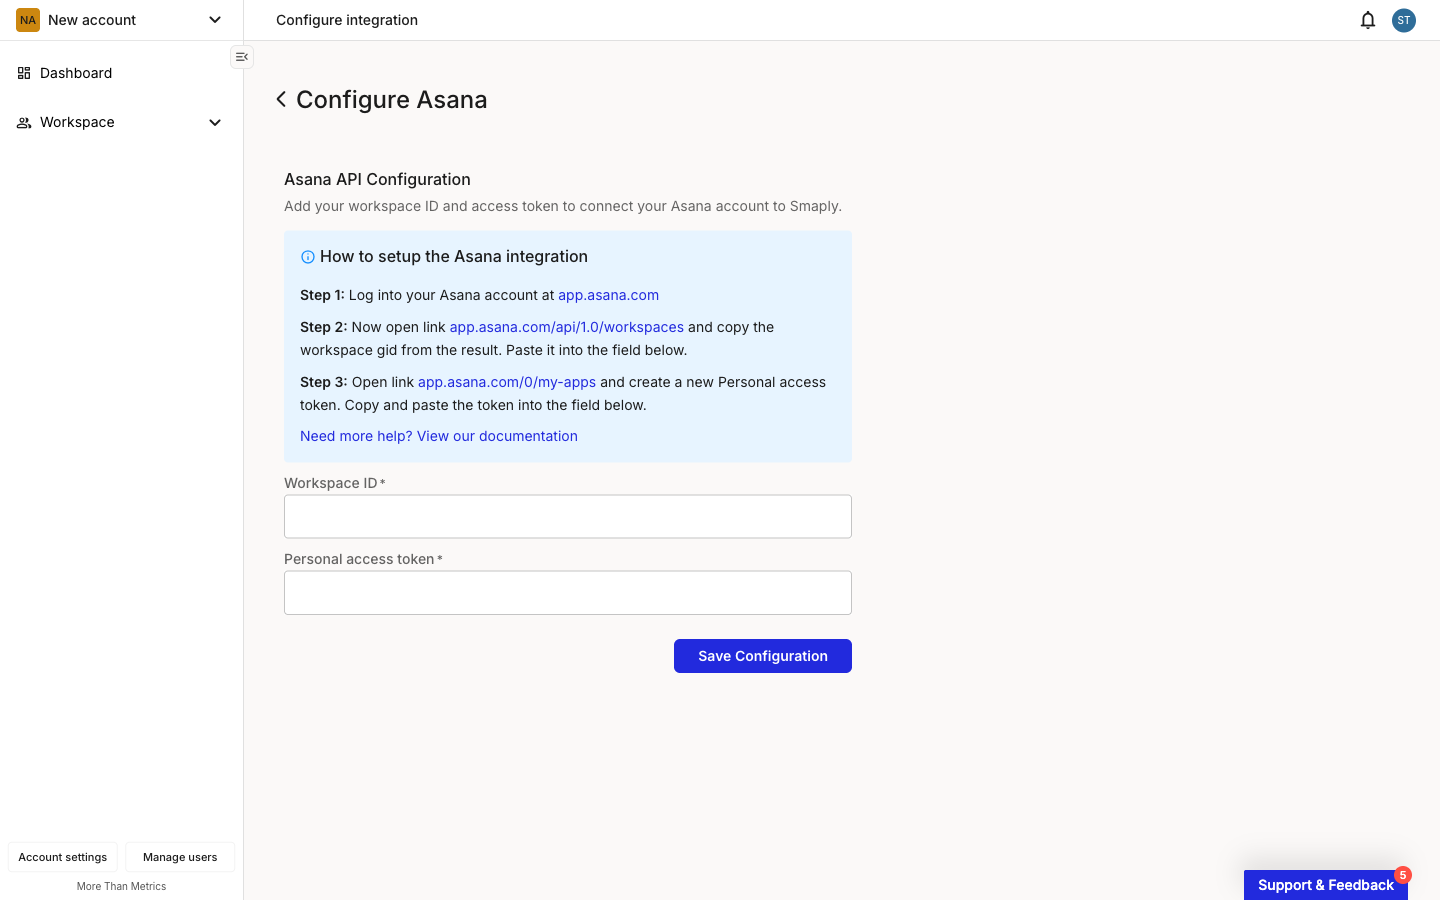The image size is (1440, 900).
Task: Open the app.asana.com/0/my-apps link
Action: tap(507, 382)
